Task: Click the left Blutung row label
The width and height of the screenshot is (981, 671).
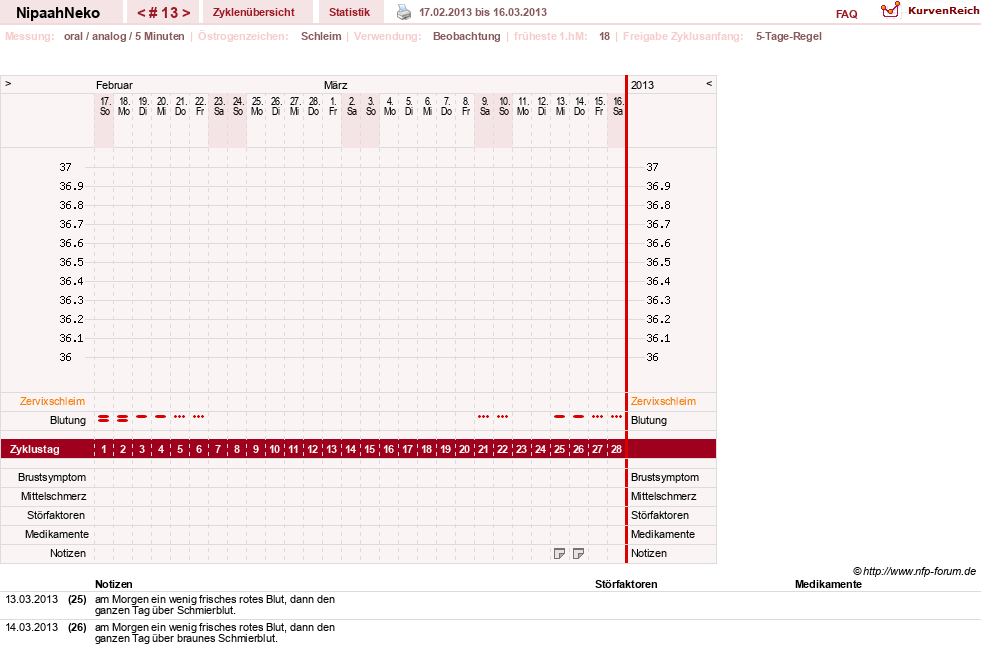Action: pos(68,420)
